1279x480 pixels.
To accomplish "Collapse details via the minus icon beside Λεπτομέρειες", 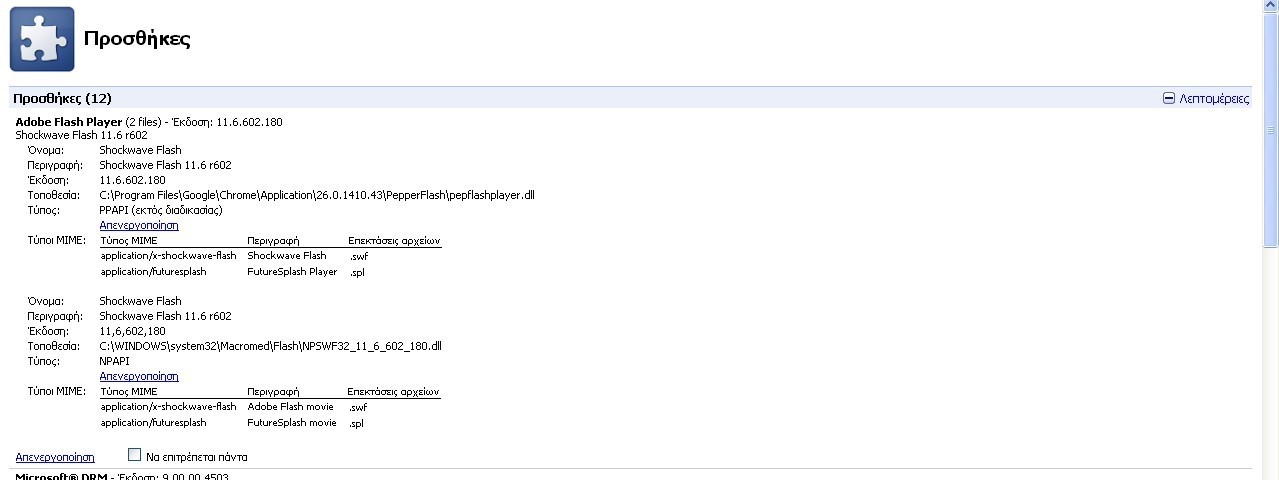I will point(1168,99).
